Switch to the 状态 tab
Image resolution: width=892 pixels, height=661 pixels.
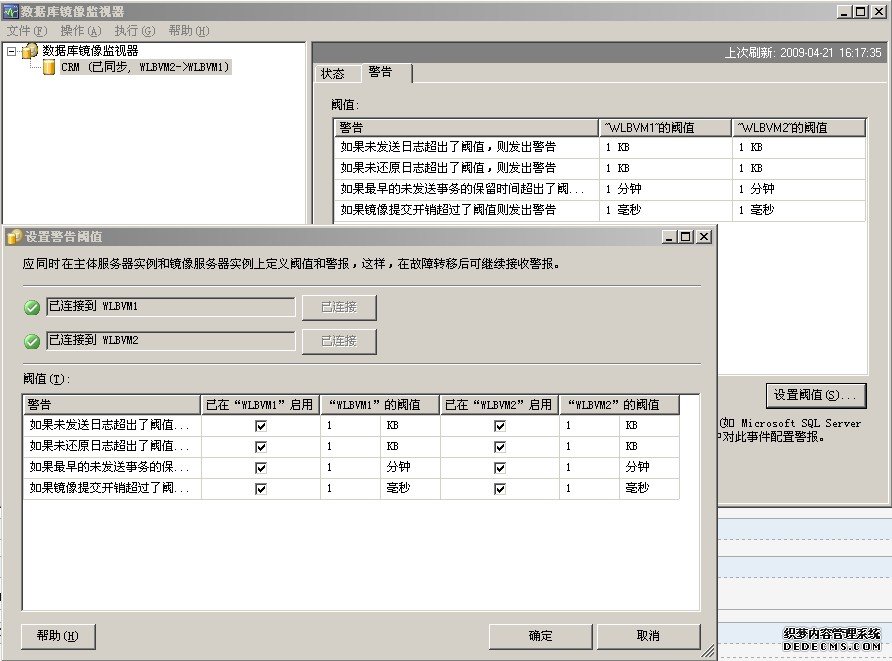coord(333,74)
